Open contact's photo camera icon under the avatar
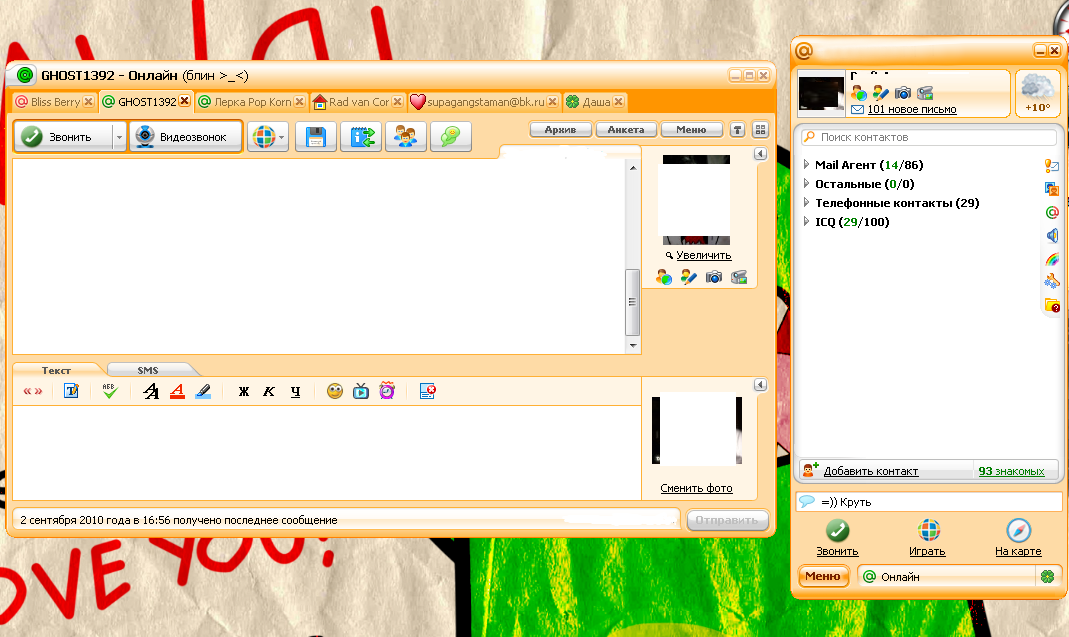This screenshot has height=637, width=1069. [714, 277]
